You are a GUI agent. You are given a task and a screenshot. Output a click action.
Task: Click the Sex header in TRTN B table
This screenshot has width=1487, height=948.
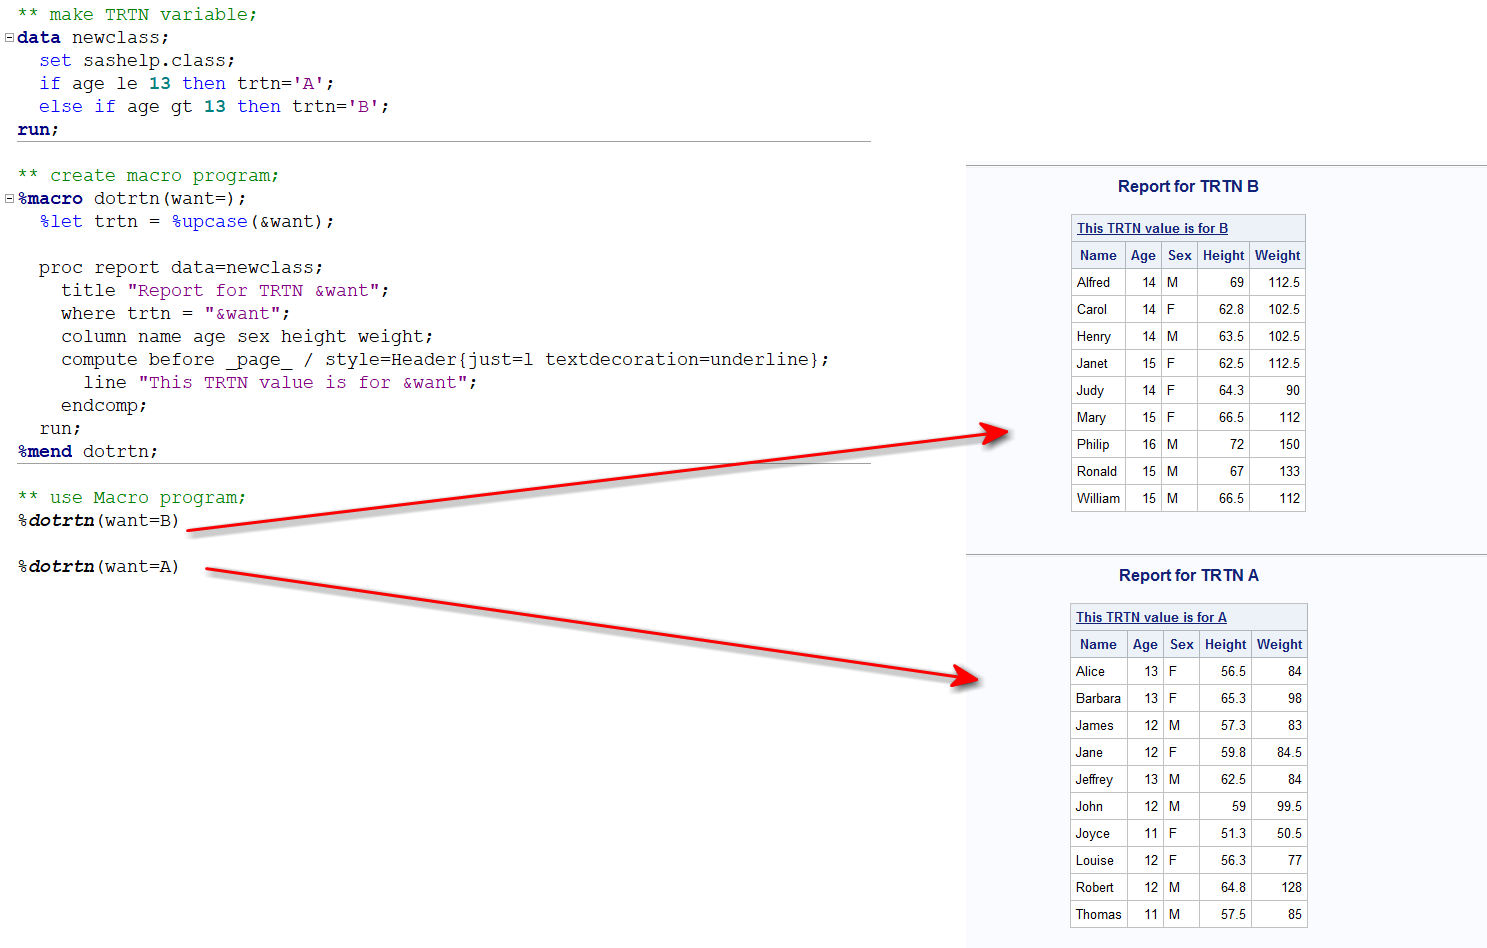[x=1179, y=255]
